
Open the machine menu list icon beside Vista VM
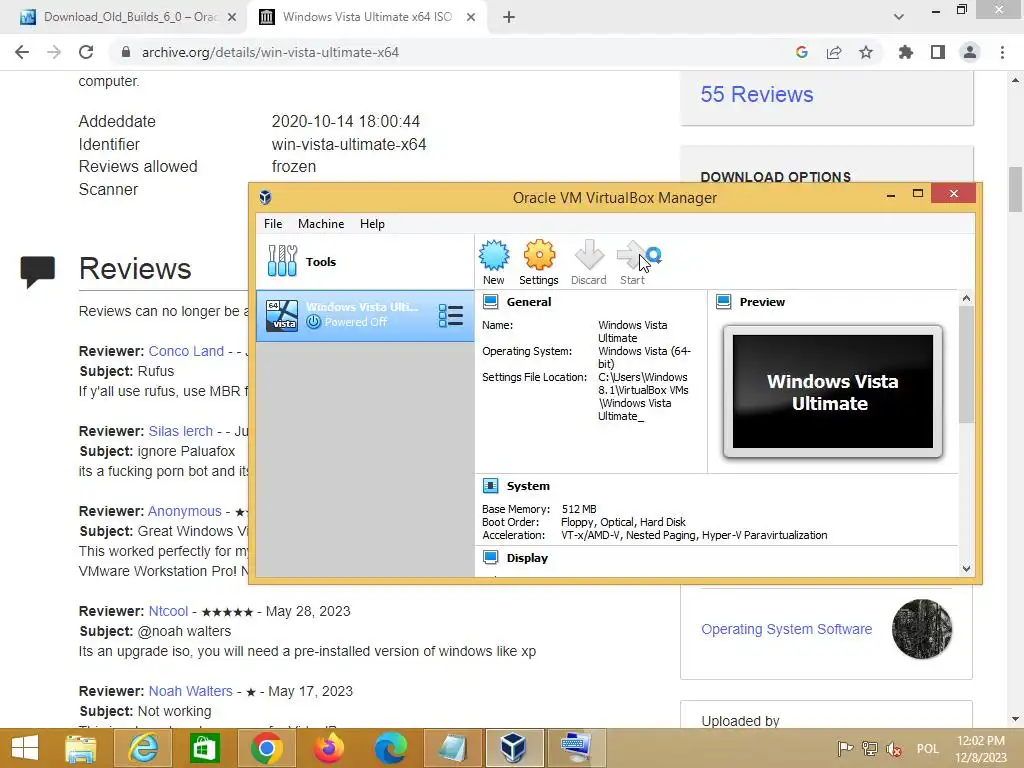tap(451, 315)
